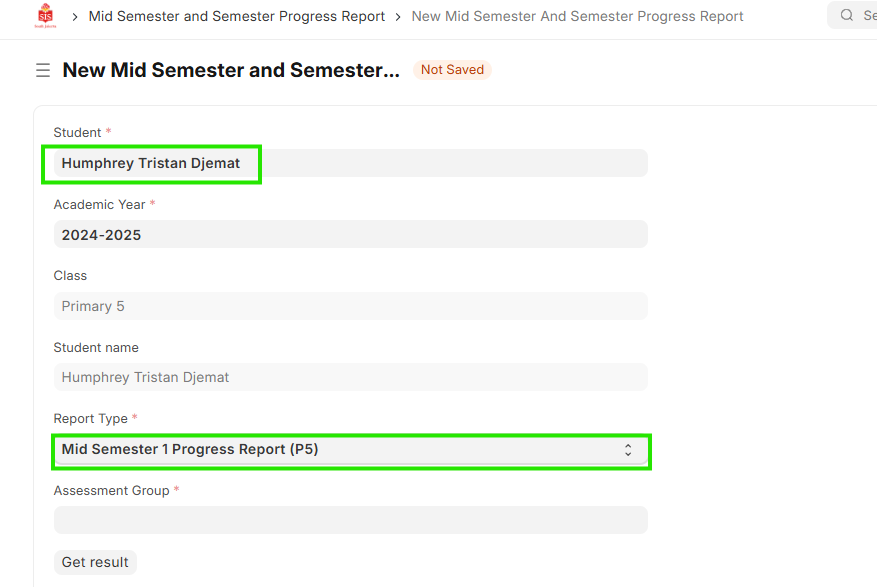Open the Report Type dropdown
The image size is (877, 587).
(350, 450)
